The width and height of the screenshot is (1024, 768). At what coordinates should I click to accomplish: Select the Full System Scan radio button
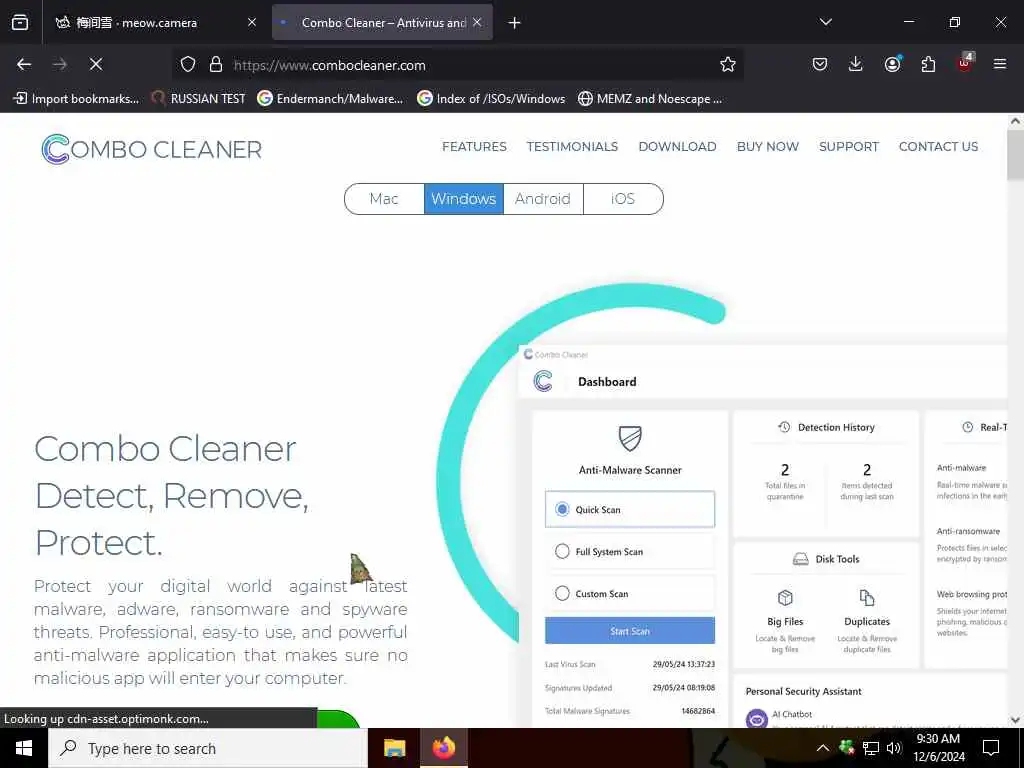point(562,551)
